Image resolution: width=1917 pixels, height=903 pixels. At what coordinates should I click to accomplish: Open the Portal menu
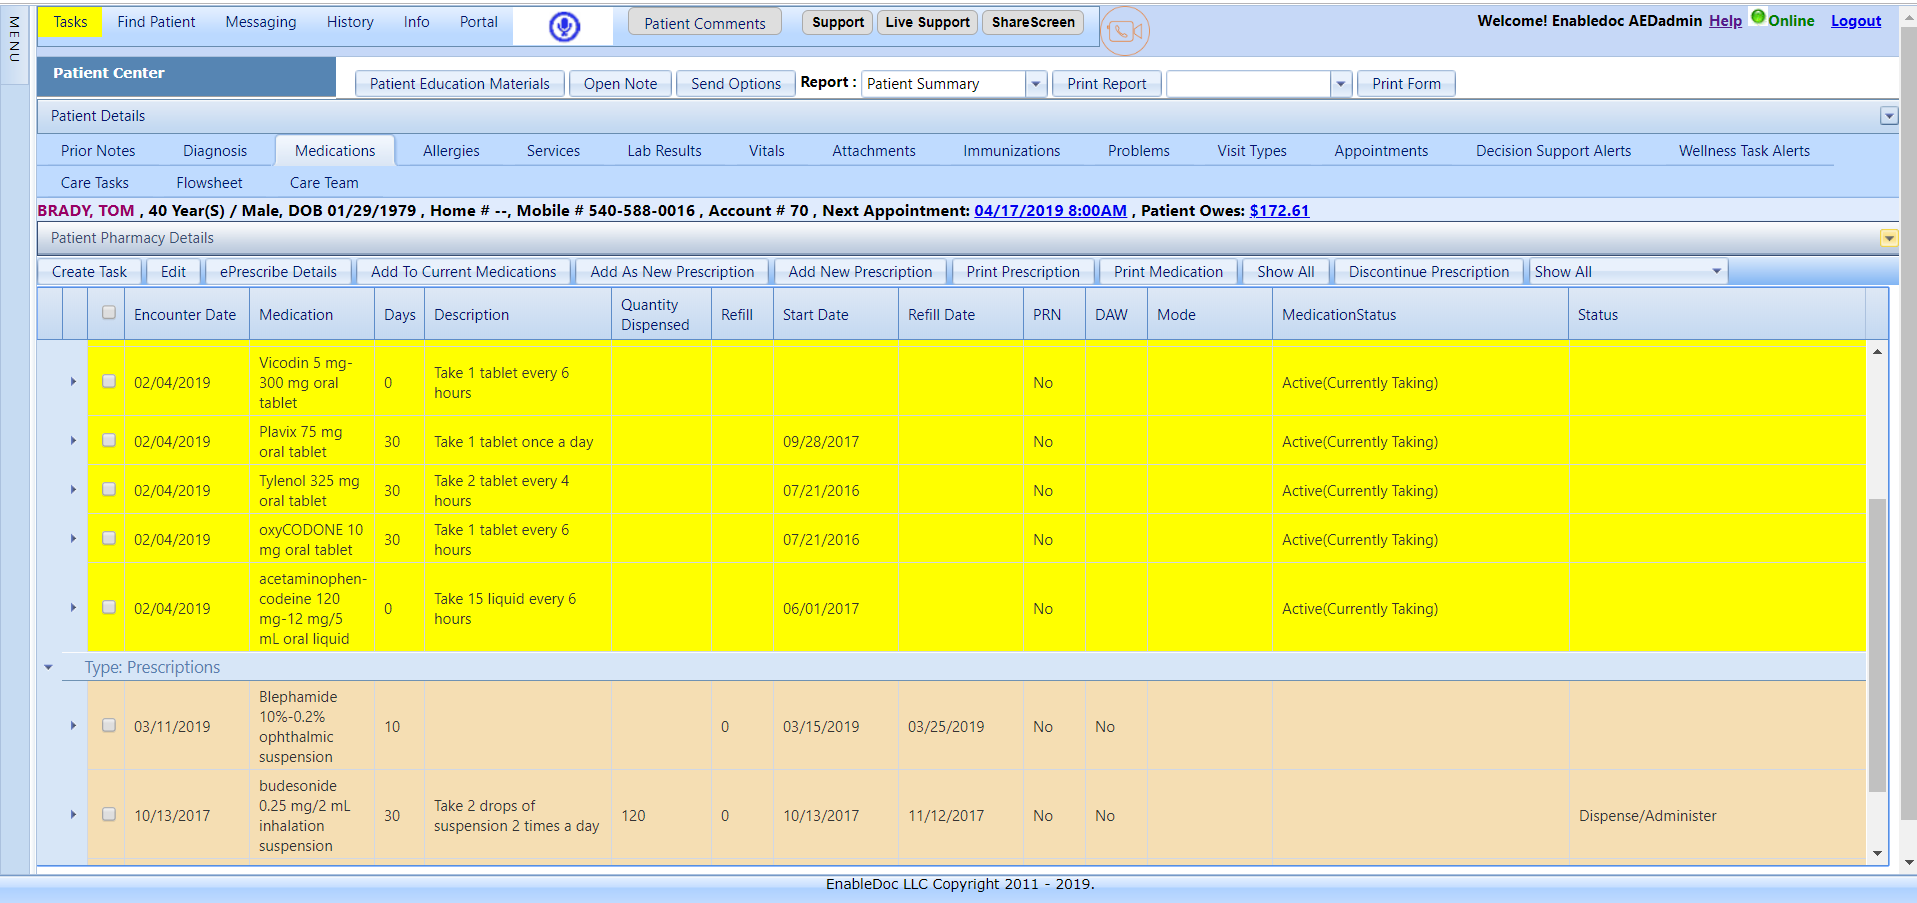click(x=479, y=22)
